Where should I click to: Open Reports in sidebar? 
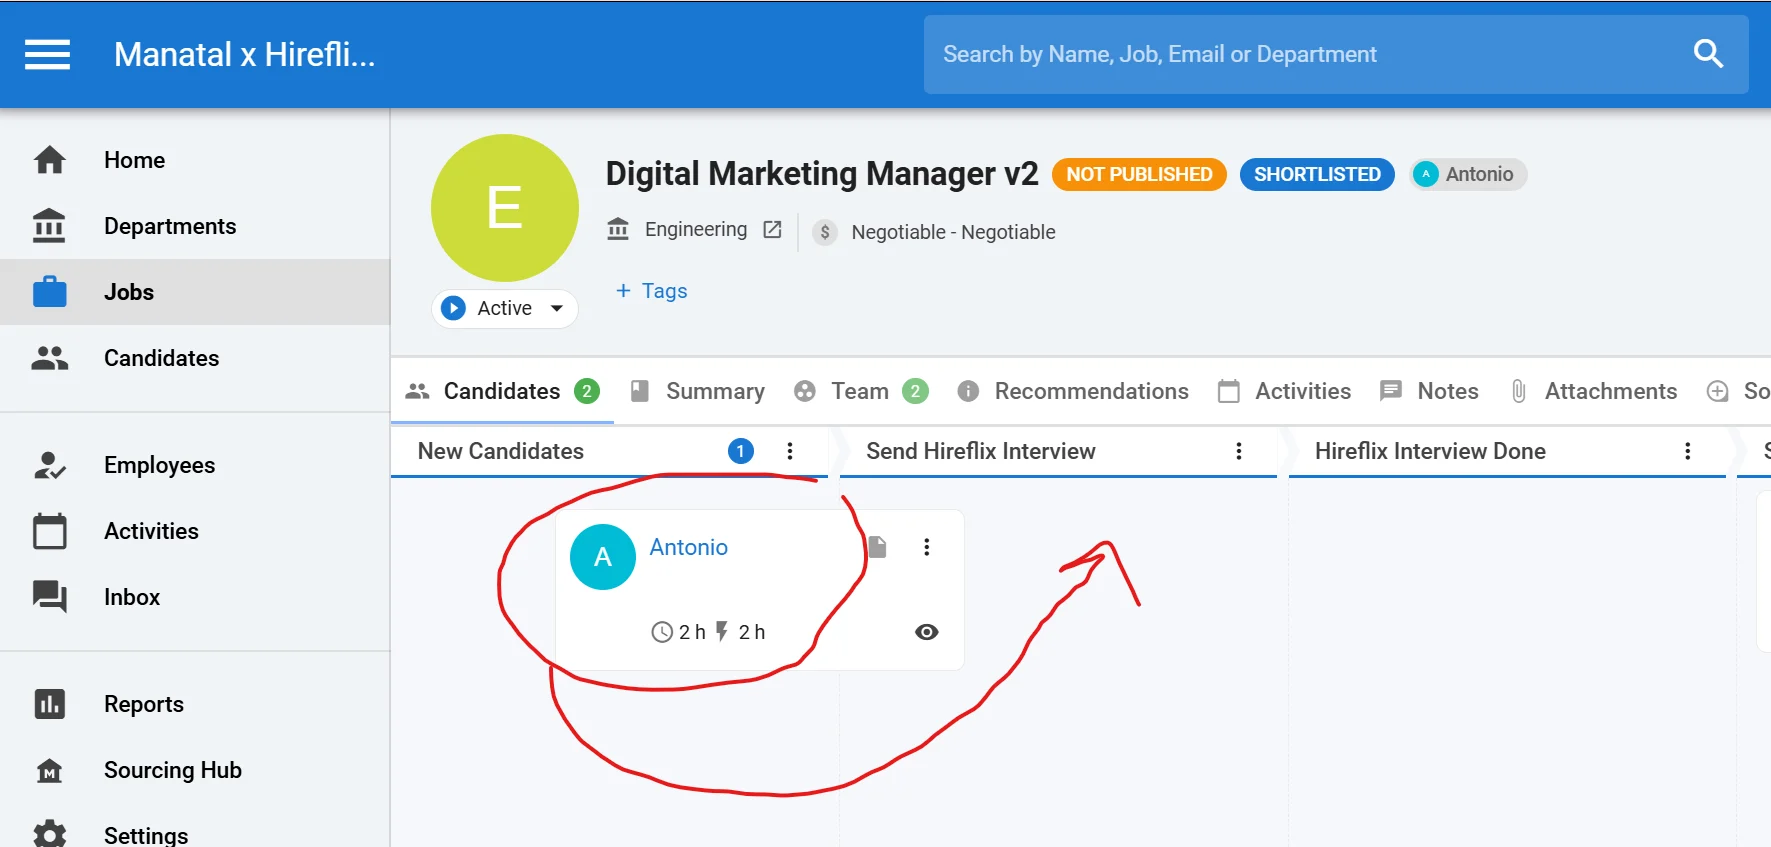click(195, 704)
